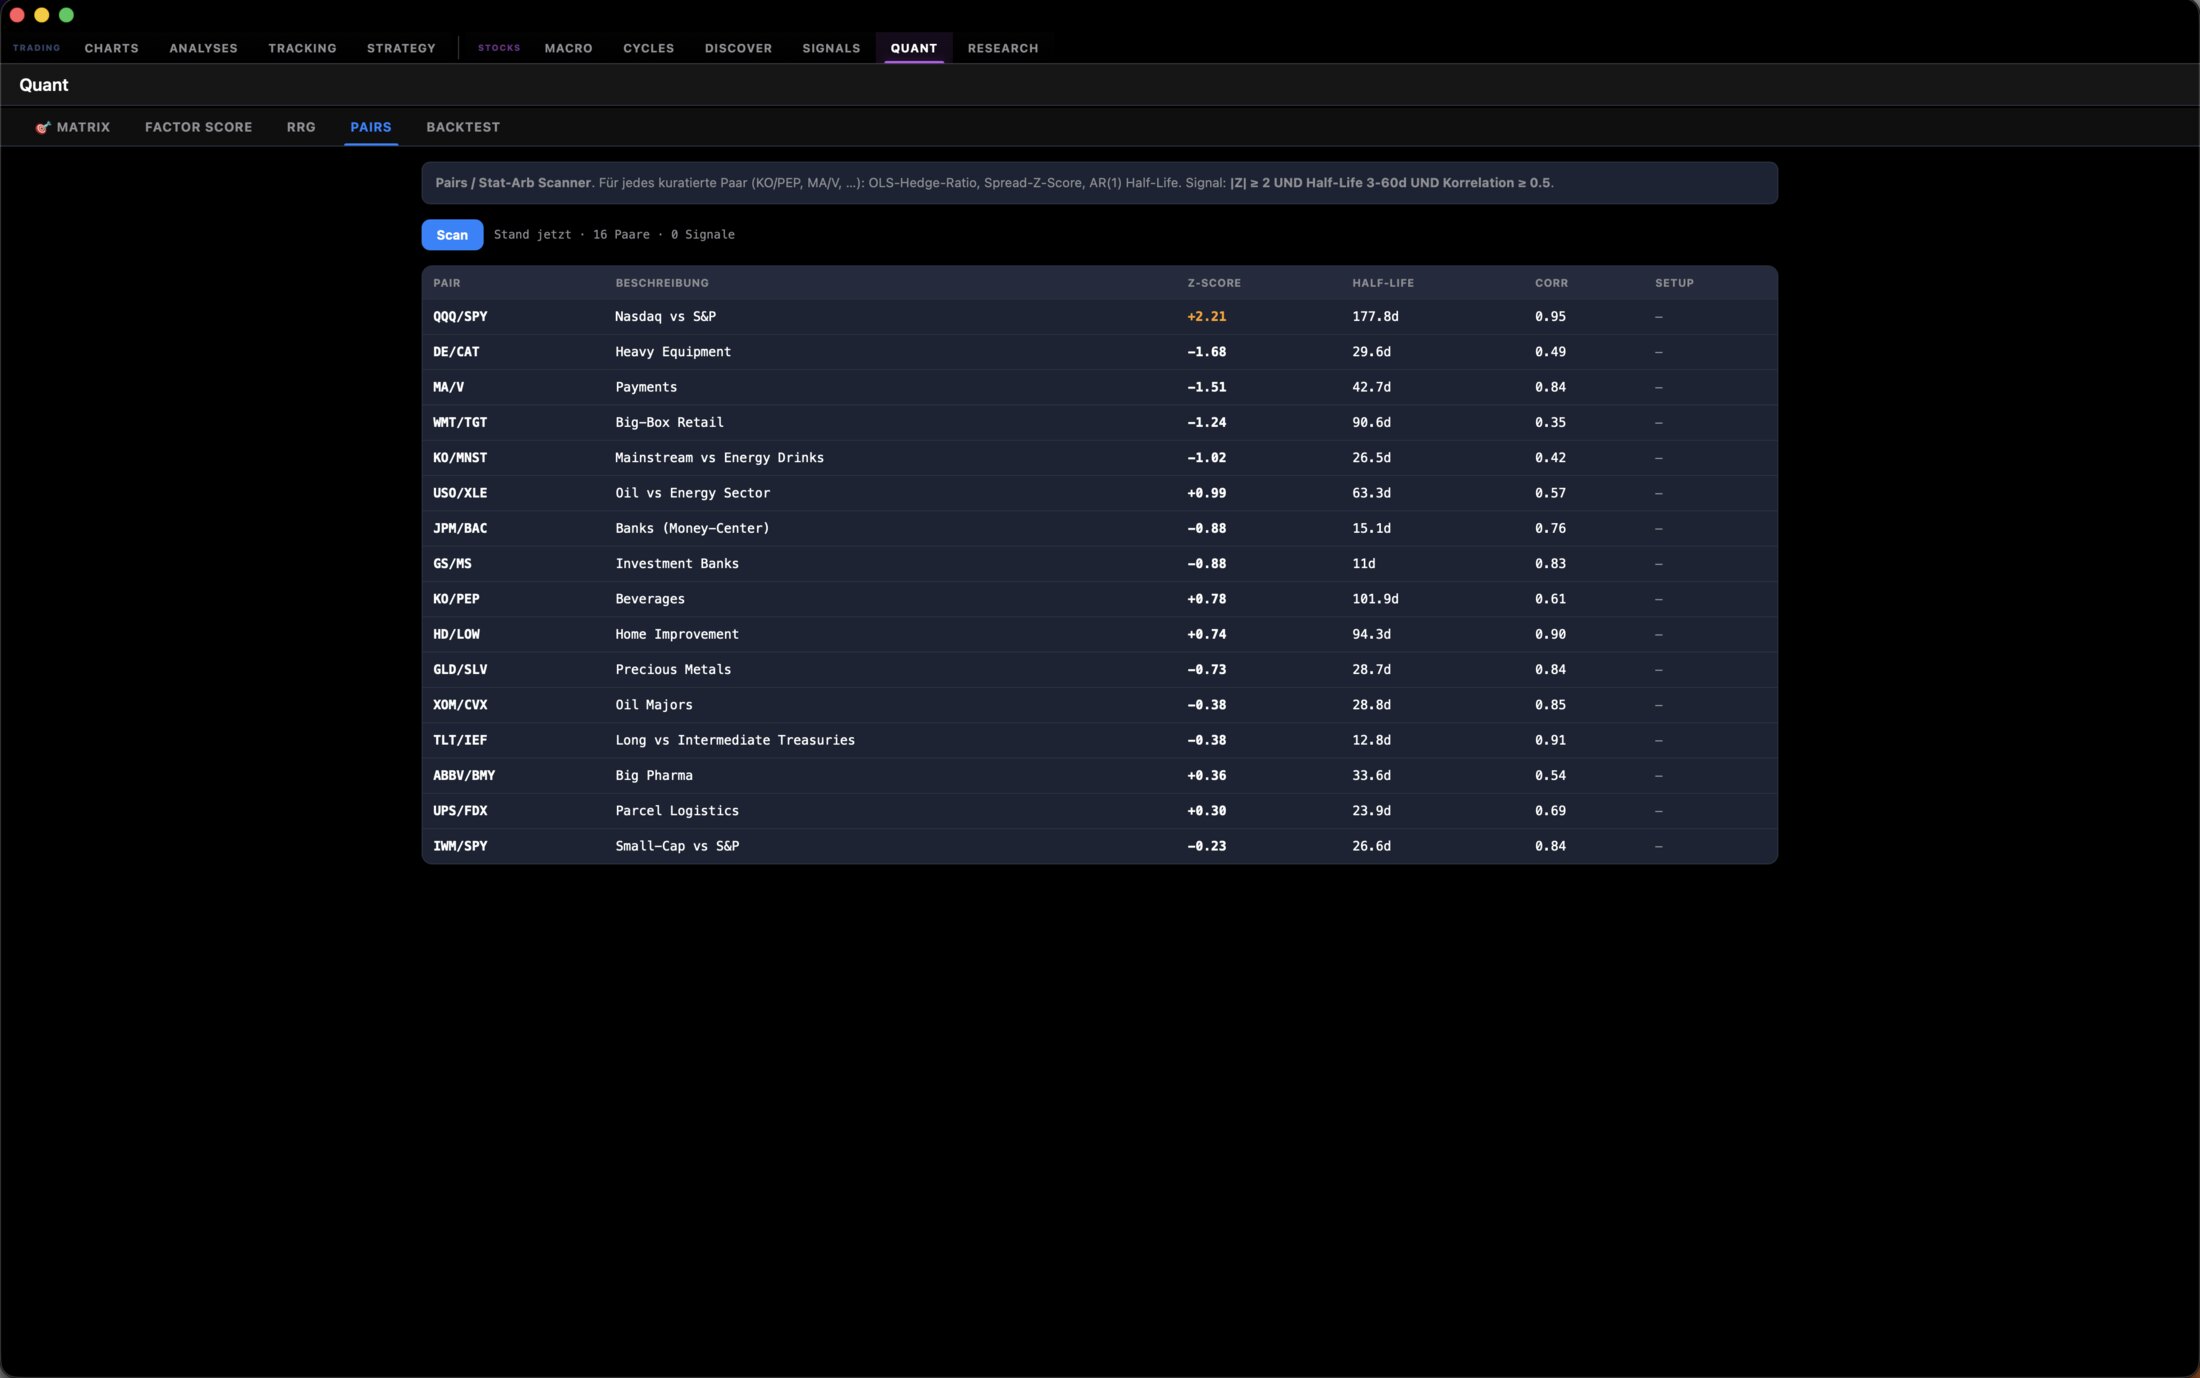Viewport: 2200px width, 1378px height.
Task: Click the CORR column header
Action: [1551, 283]
